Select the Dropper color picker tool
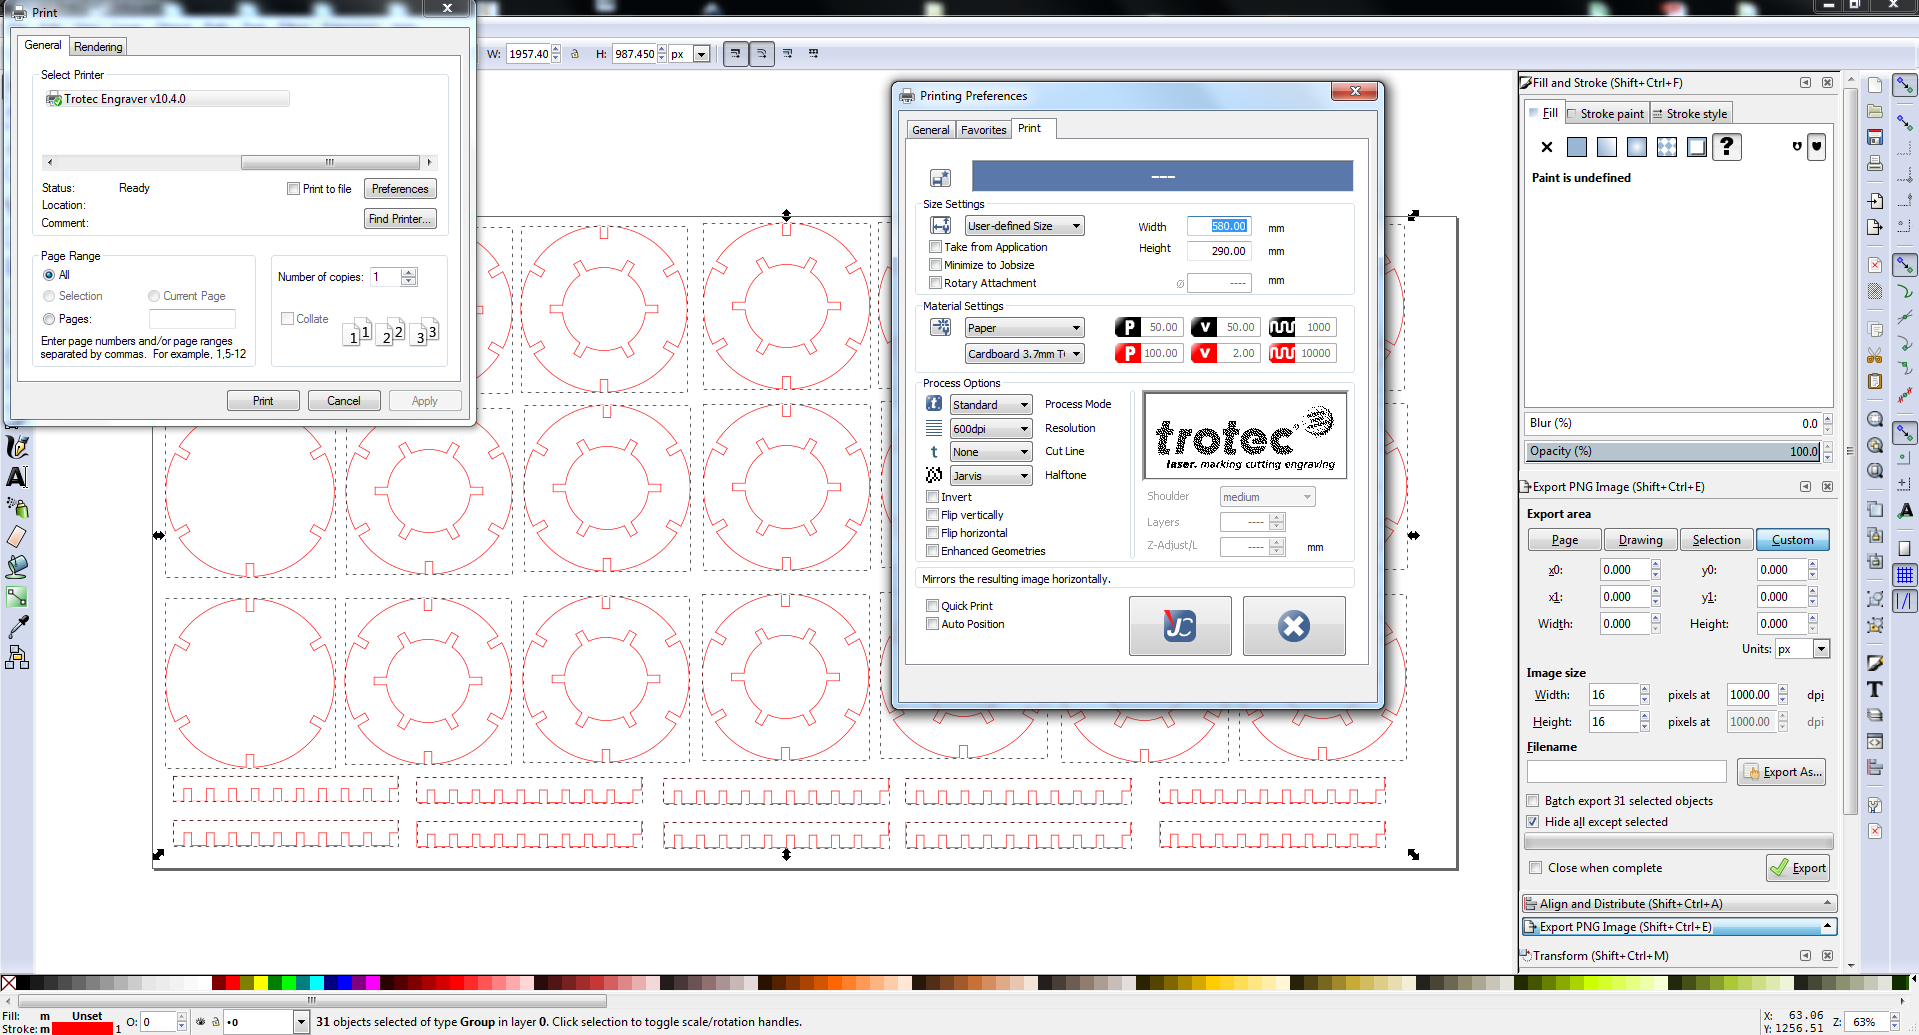Image resolution: width=1919 pixels, height=1035 pixels. point(17,627)
